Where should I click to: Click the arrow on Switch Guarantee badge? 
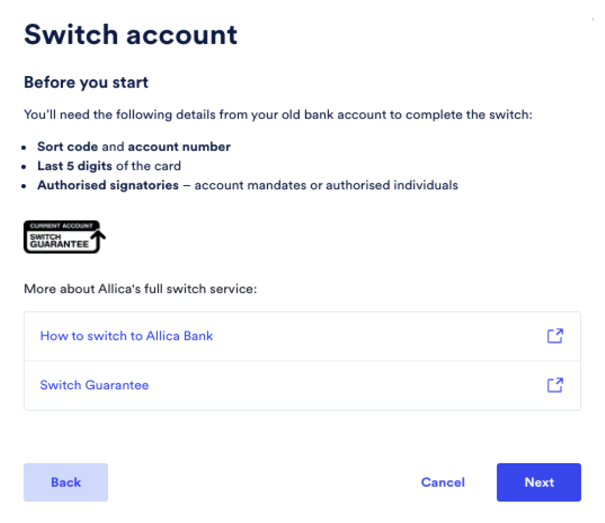[x=99, y=240]
